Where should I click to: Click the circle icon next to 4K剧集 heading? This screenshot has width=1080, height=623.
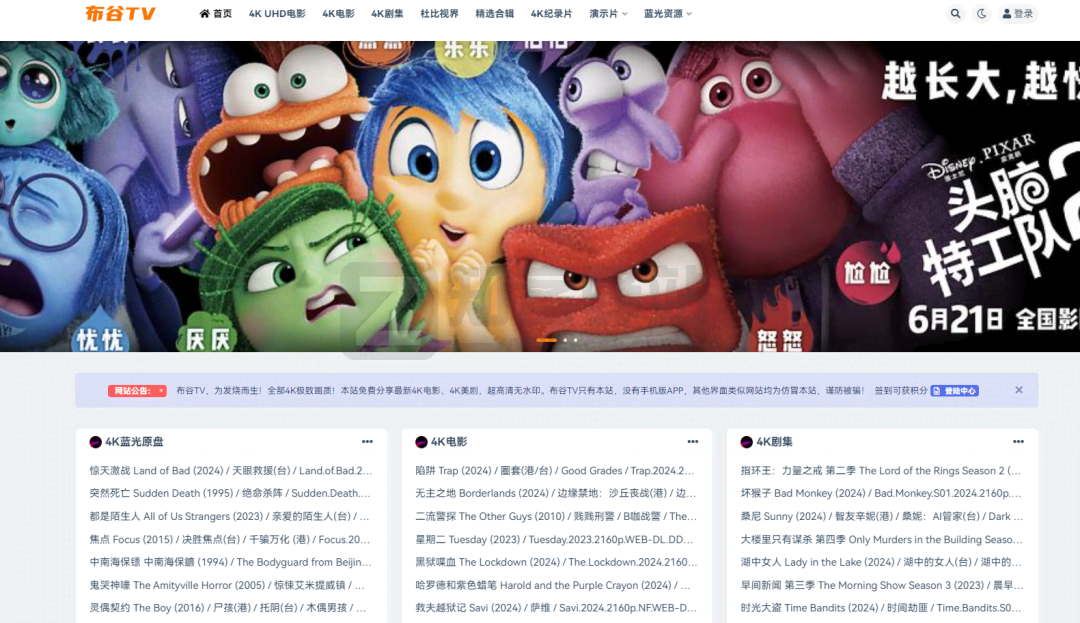click(x=745, y=440)
